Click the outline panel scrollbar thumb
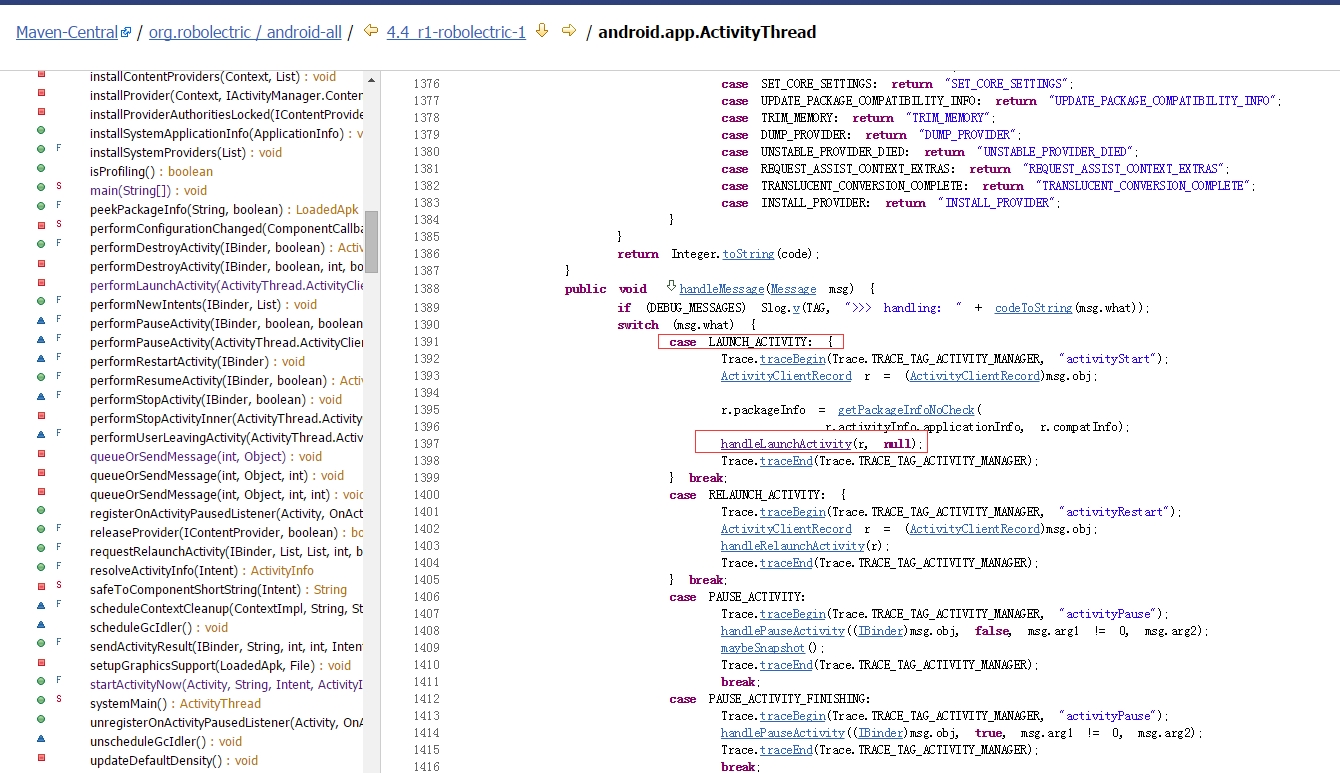1340x773 pixels. 371,241
